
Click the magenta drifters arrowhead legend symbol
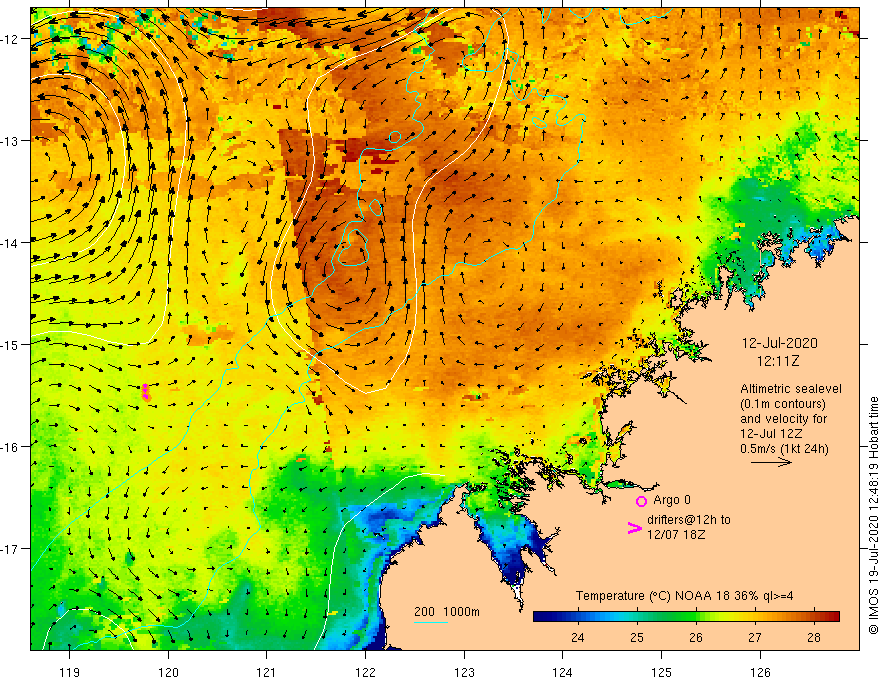click(x=635, y=528)
